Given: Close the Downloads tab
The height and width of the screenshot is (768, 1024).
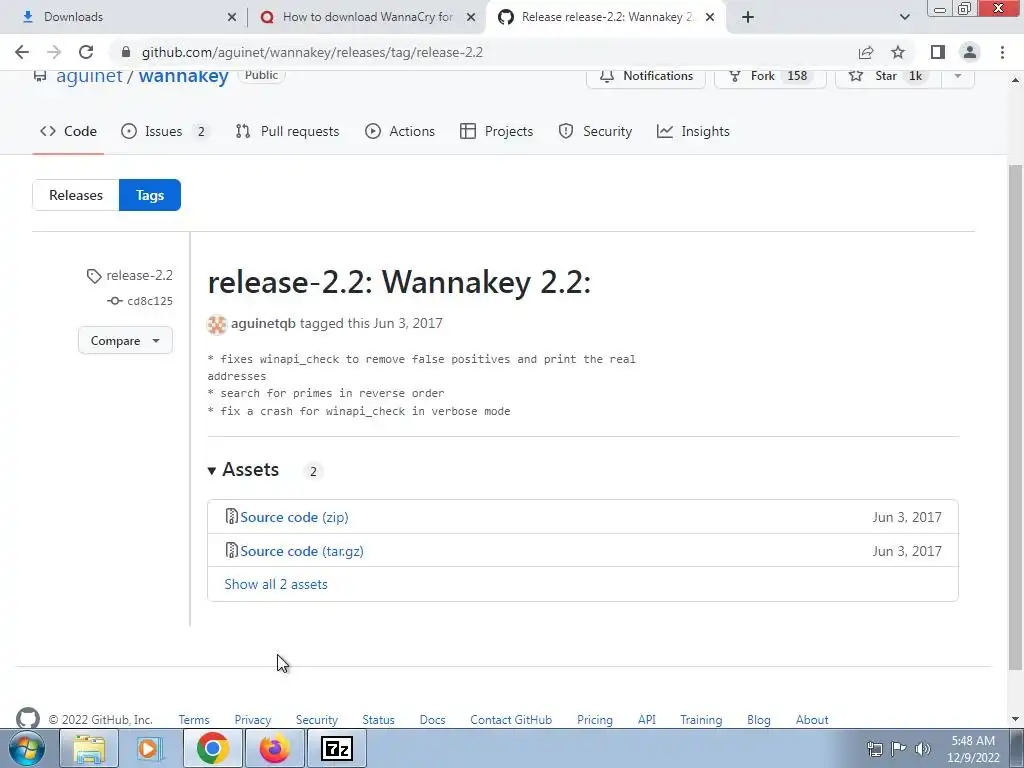Looking at the screenshot, I should [x=232, y=17].
